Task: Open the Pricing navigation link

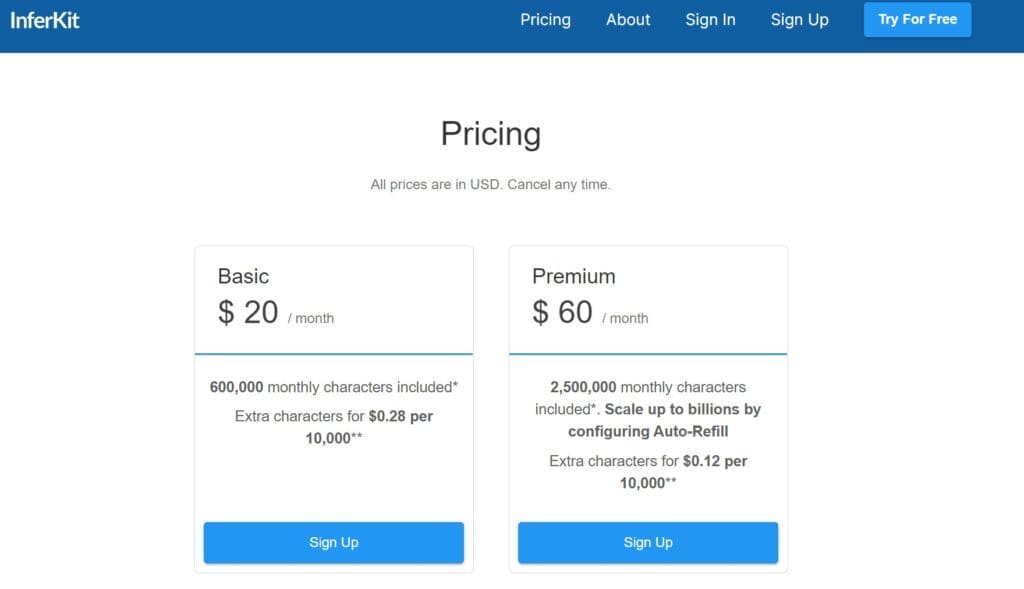Action: [x=545, y=20]
